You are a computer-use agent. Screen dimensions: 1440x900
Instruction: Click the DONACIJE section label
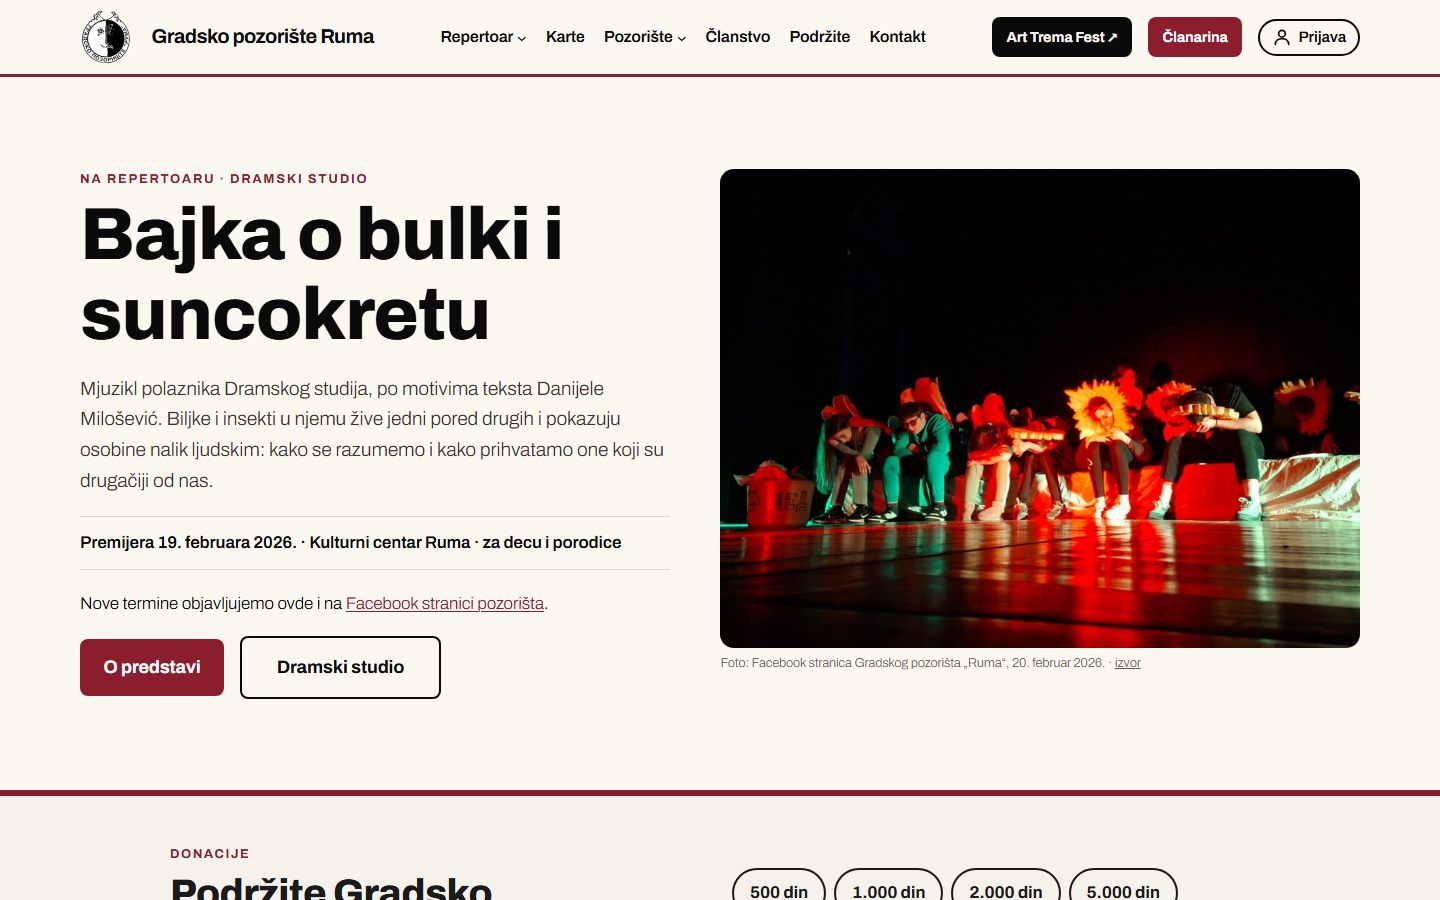click(210, 854)
